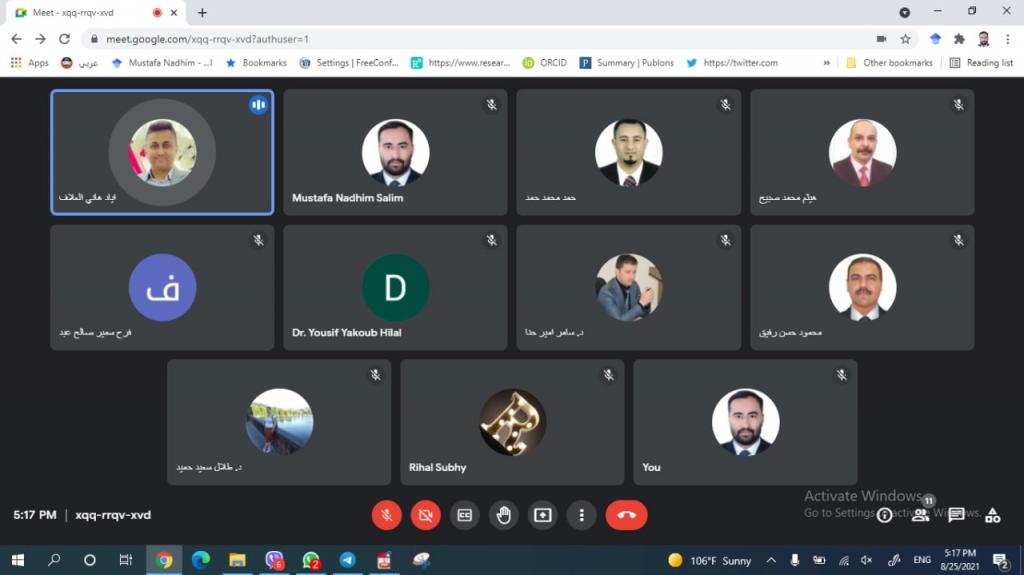Select the Meet xqq-rrqv-xvd browser tab

[80, 13]
